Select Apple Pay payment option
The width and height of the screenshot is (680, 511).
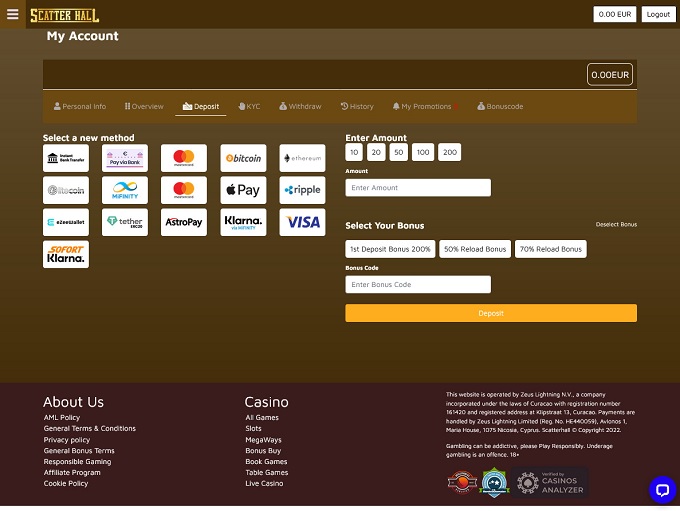pos(243,190)
